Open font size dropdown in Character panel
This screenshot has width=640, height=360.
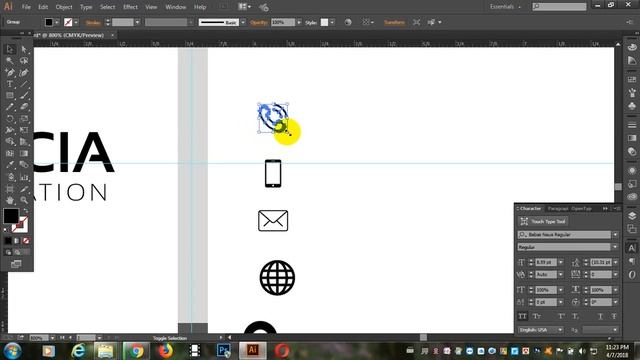click(561, 262)
